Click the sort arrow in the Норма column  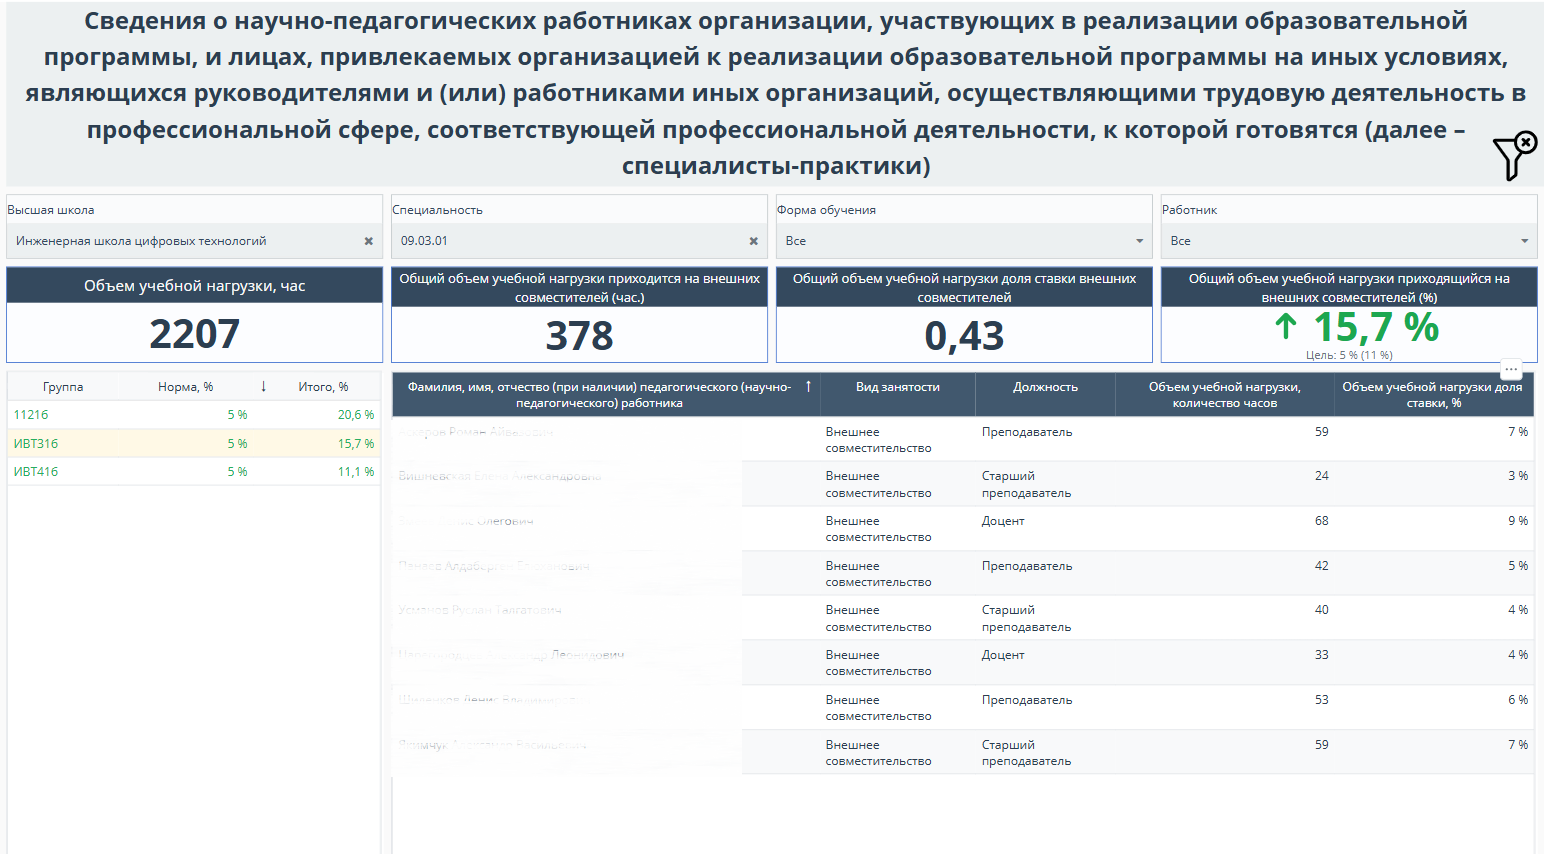click(263, 387)
